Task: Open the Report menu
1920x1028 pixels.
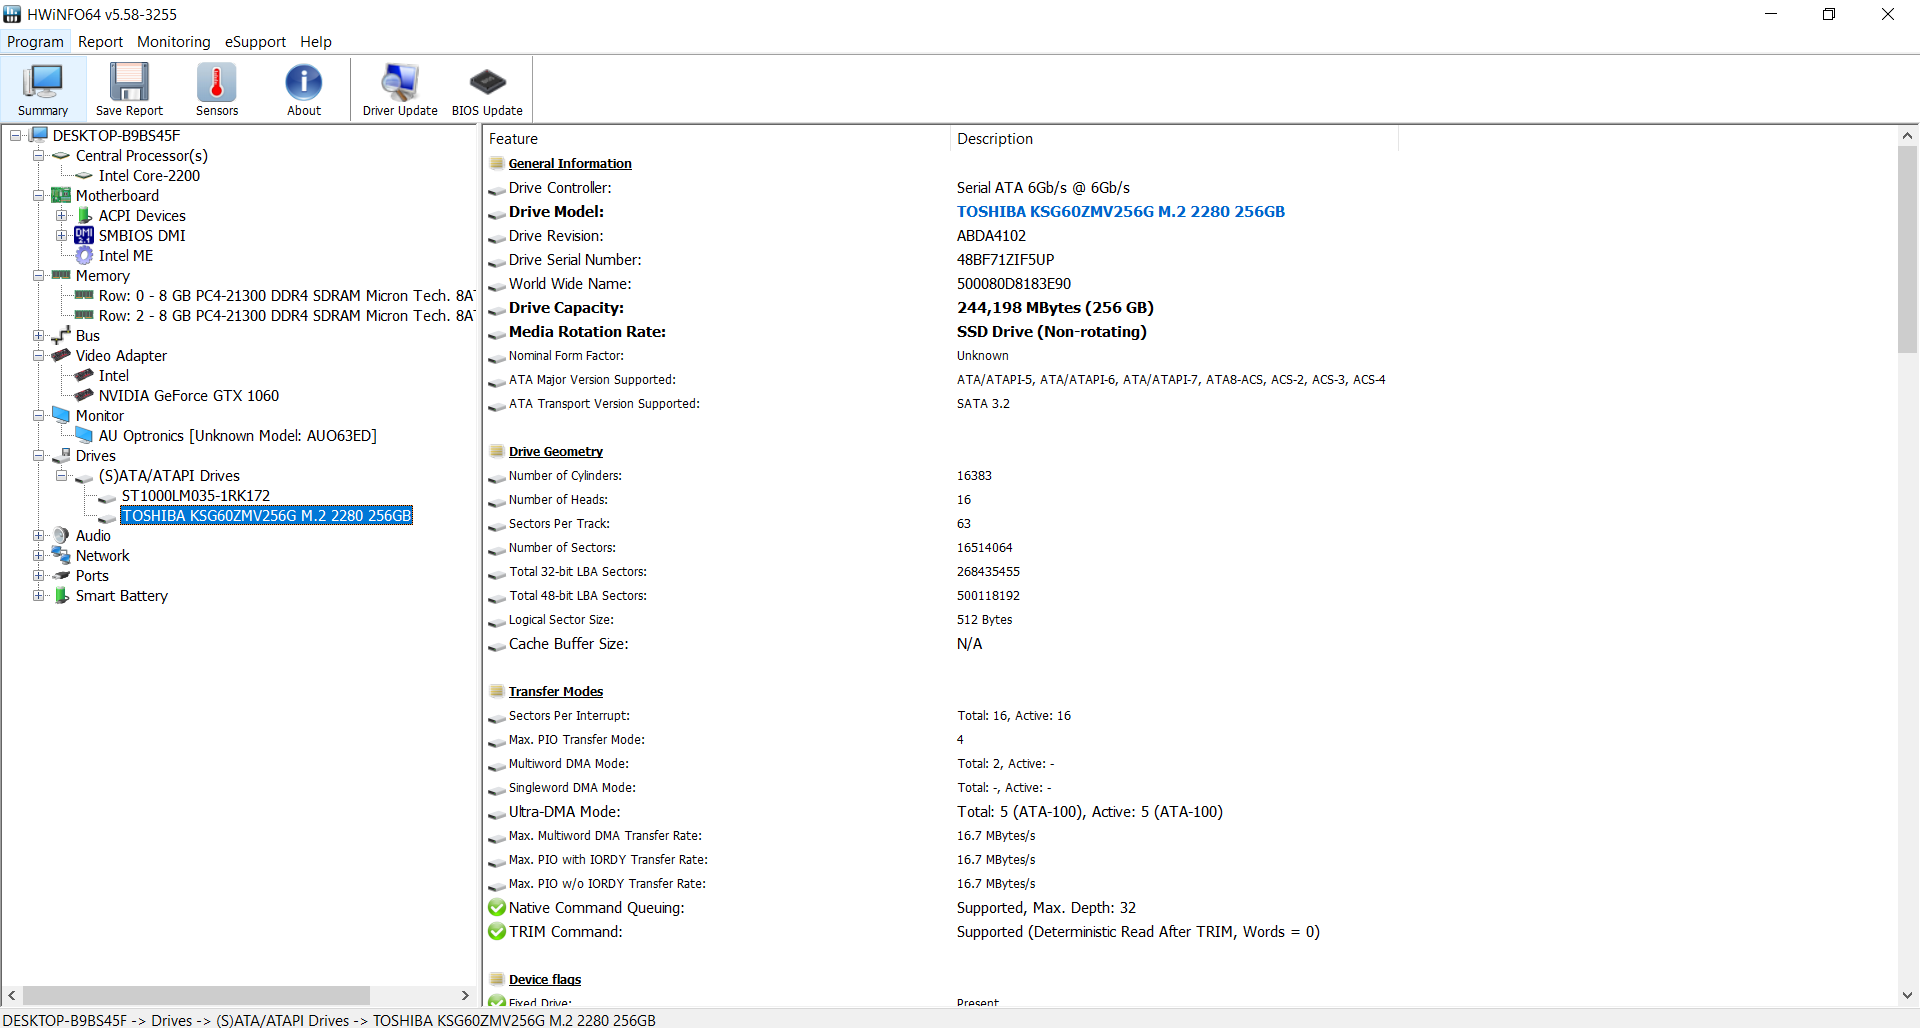Action: point(100,42)
